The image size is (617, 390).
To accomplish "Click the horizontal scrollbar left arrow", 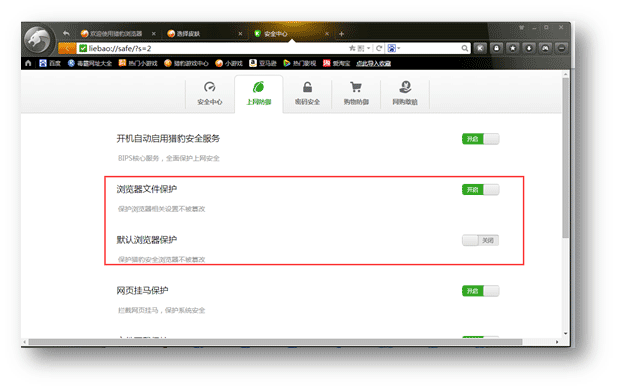I will tap(25, 342).
